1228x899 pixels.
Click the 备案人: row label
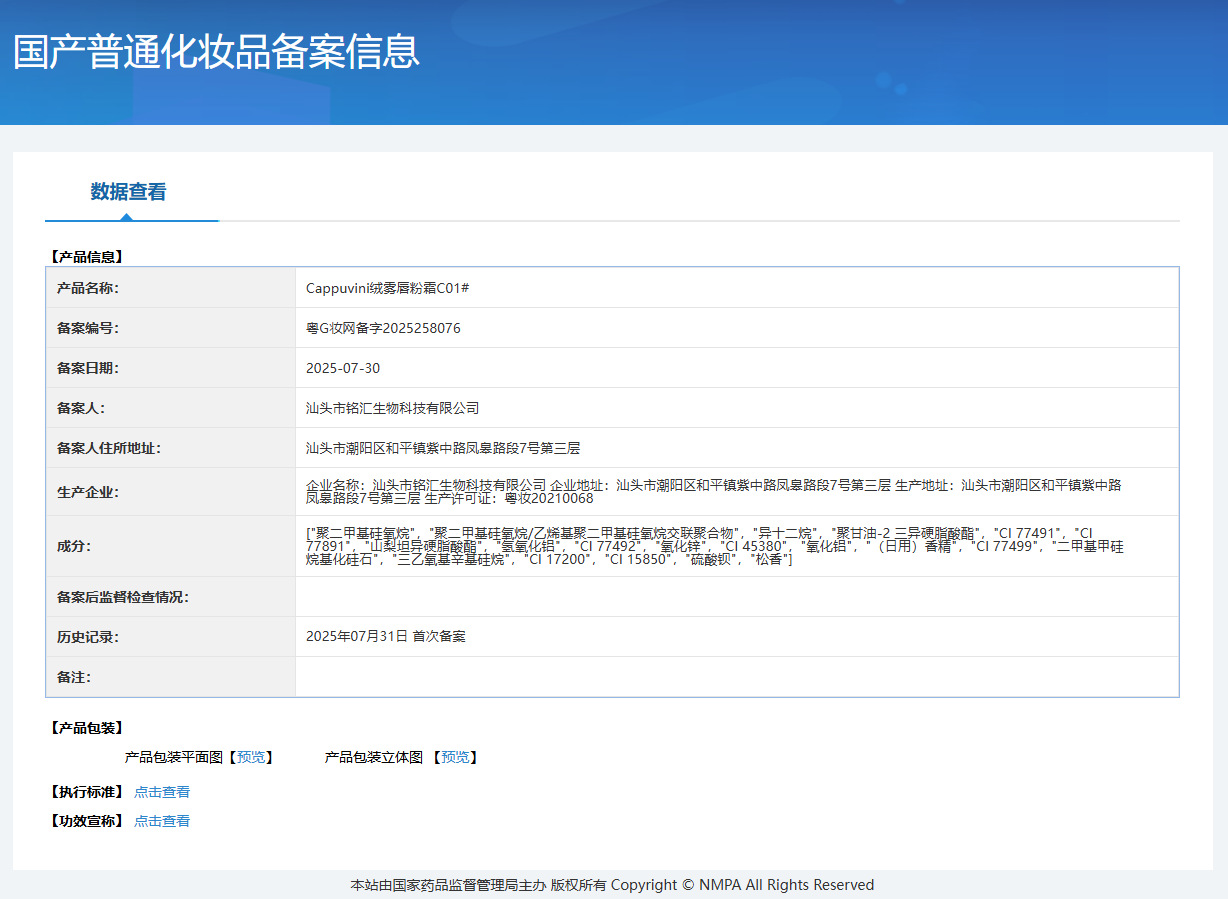click(x=81, y=408)
